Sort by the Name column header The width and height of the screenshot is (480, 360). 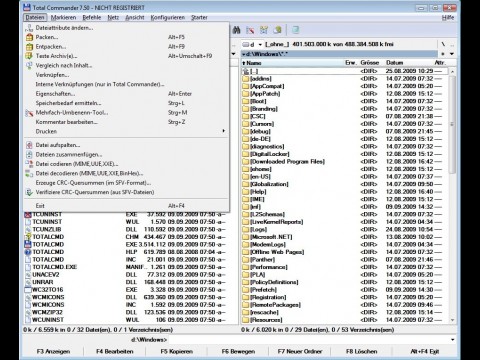[x=293, y=63]
